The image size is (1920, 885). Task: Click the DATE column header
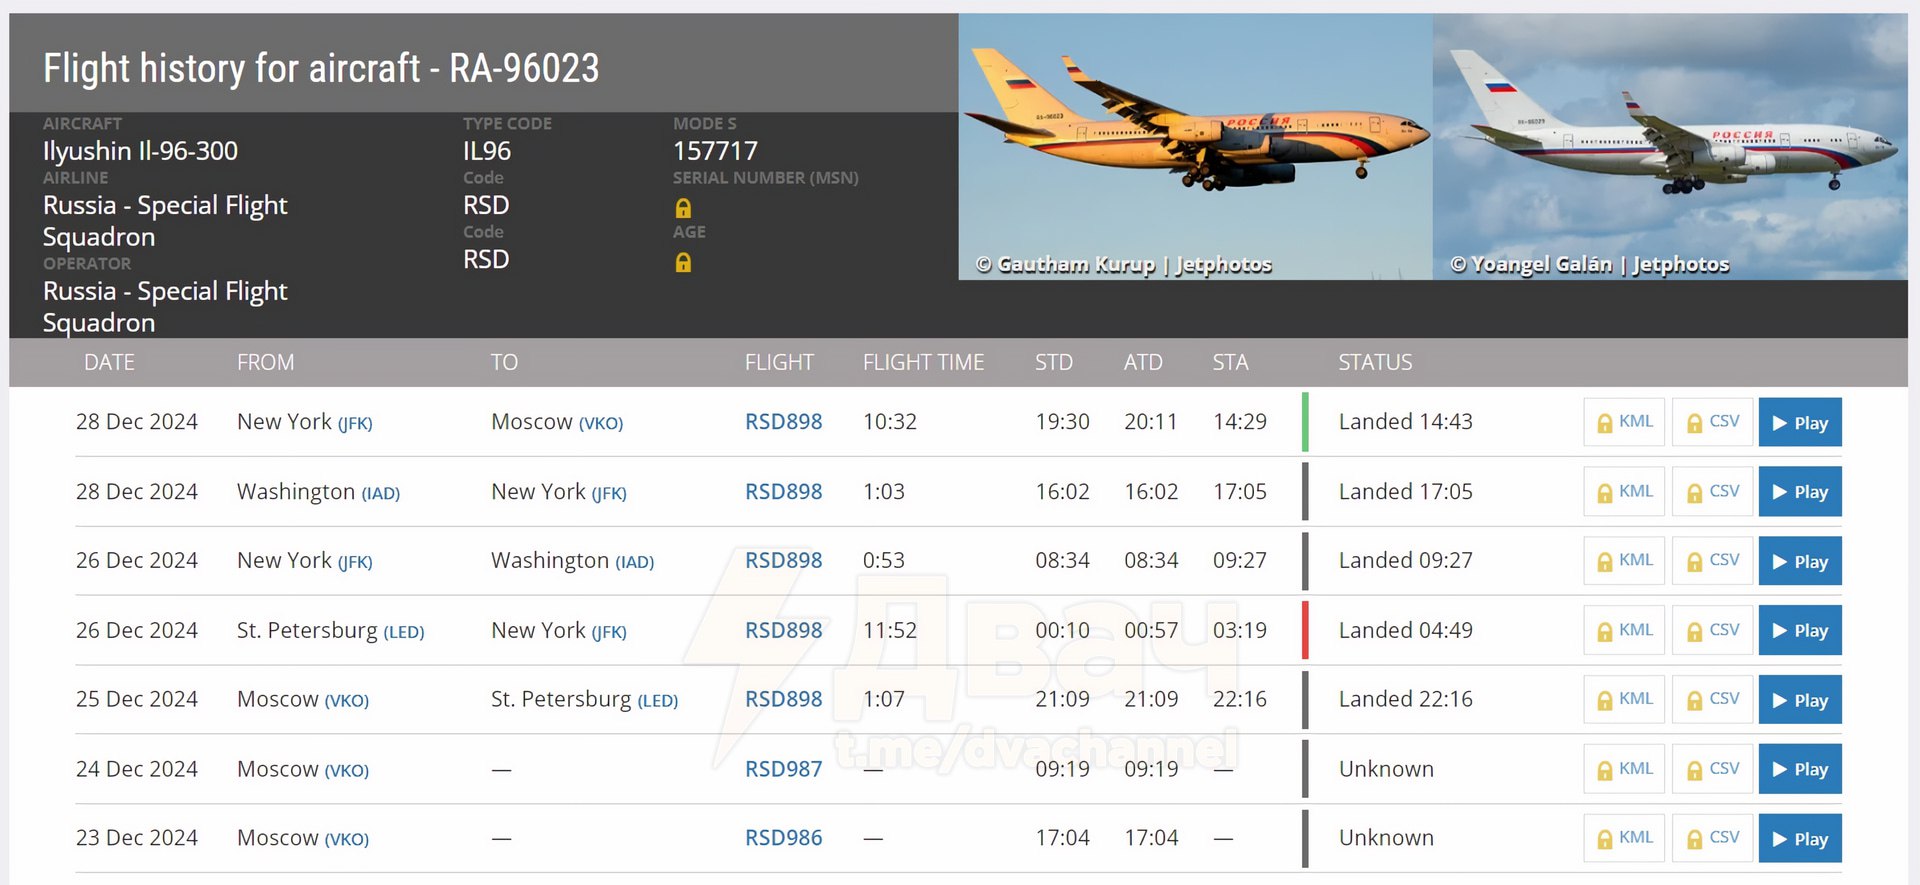tap(109, 362)
